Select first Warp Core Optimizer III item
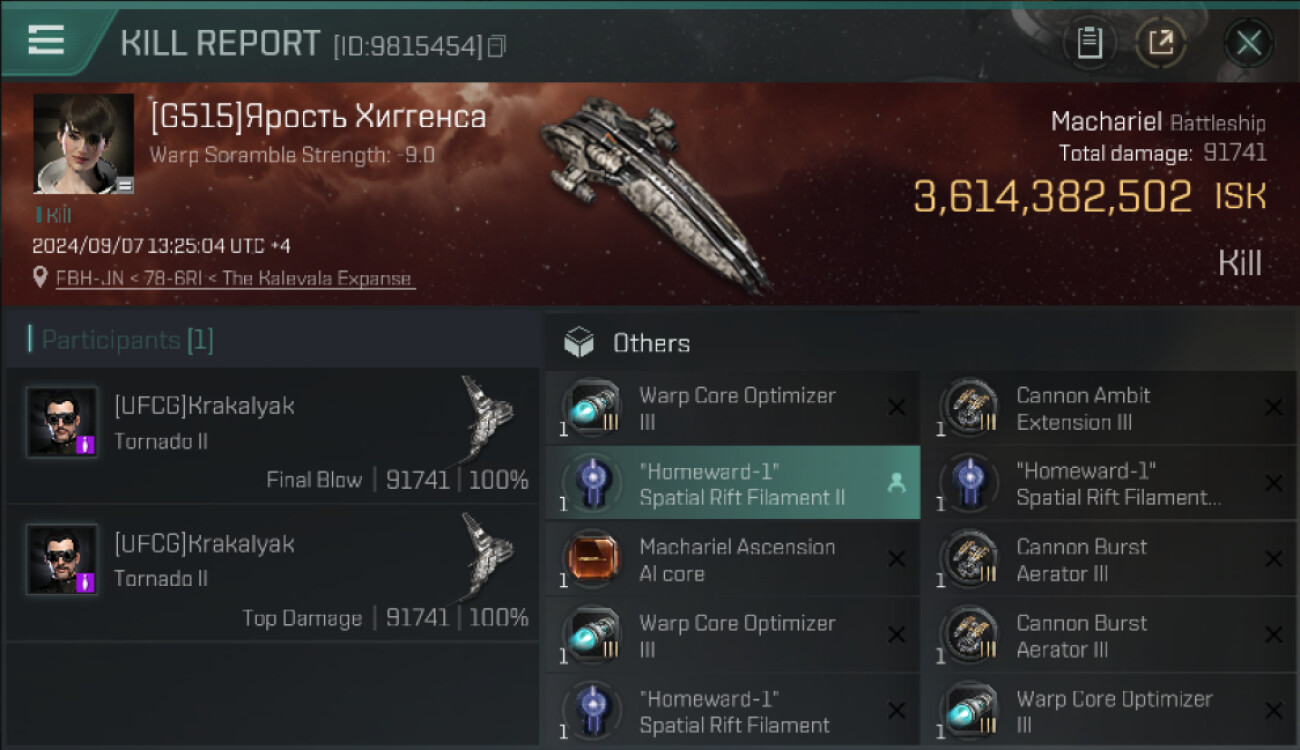Screen dimensions: 1300x750 tap(732, 408)
